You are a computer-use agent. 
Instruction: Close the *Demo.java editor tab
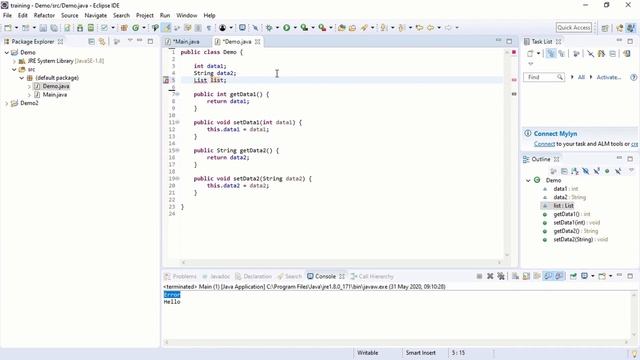(x=258, y=42)
